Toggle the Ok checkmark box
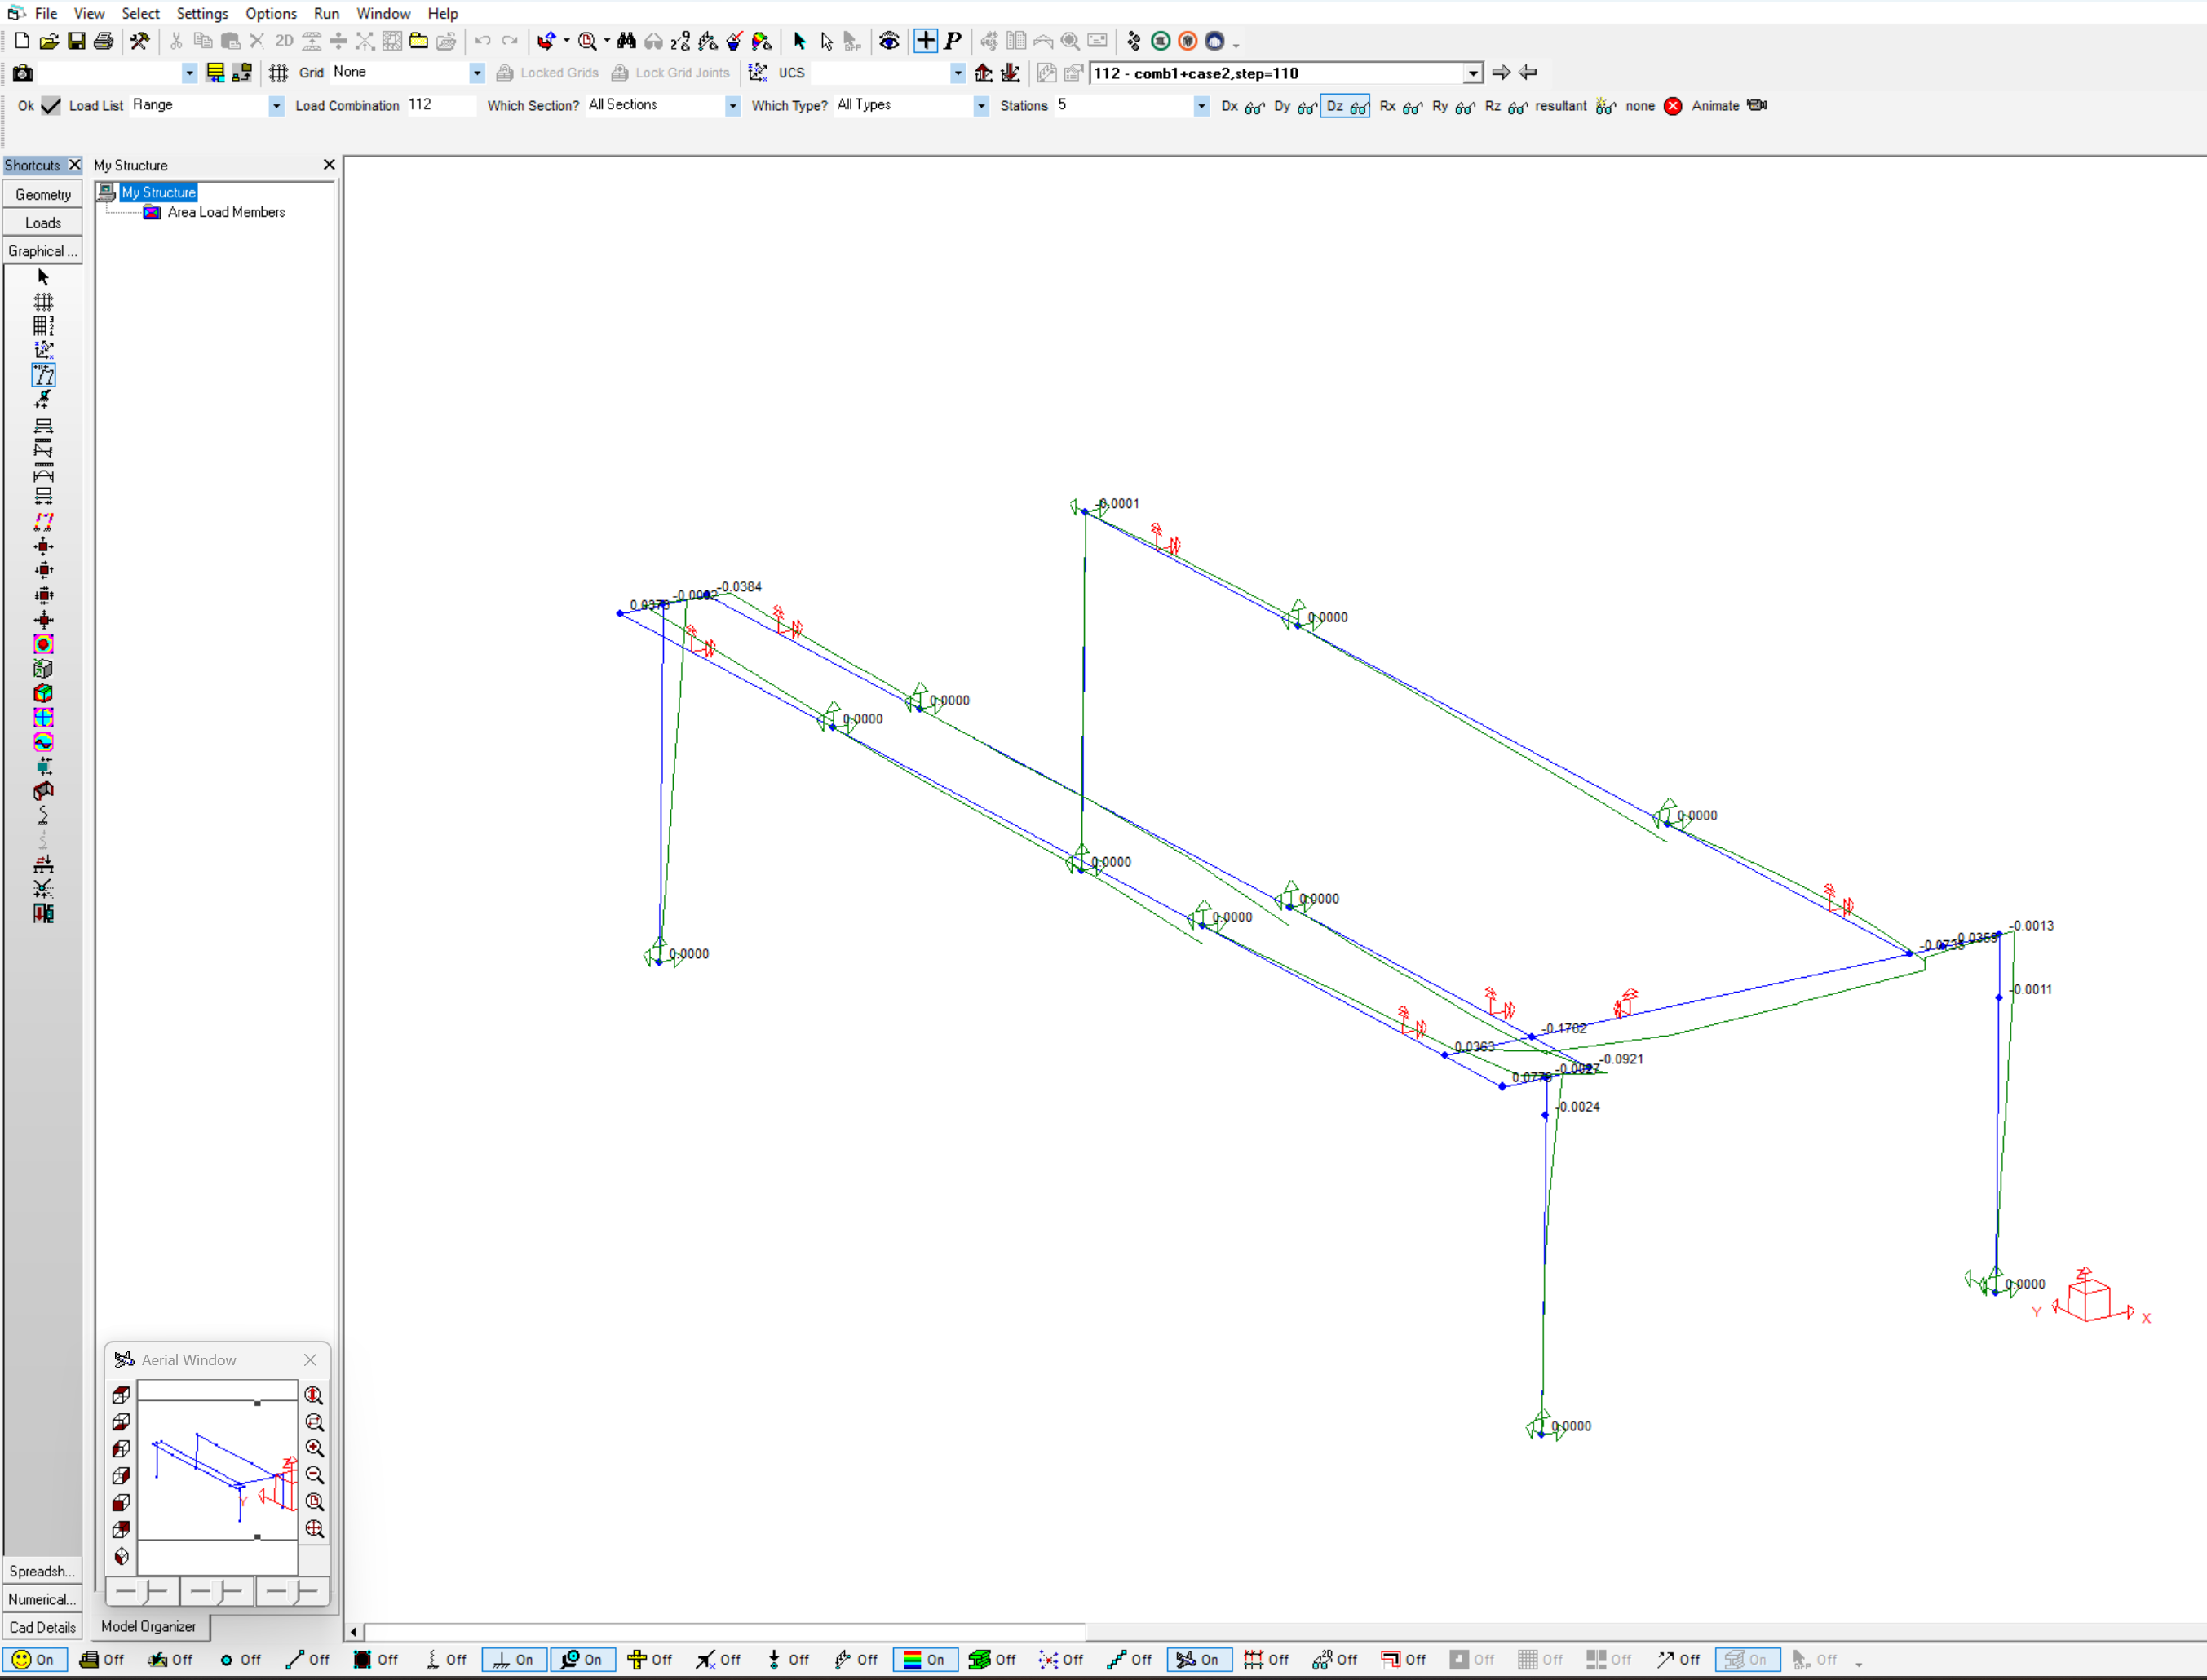This screenshot has width=2207, height=1680. 51,105
